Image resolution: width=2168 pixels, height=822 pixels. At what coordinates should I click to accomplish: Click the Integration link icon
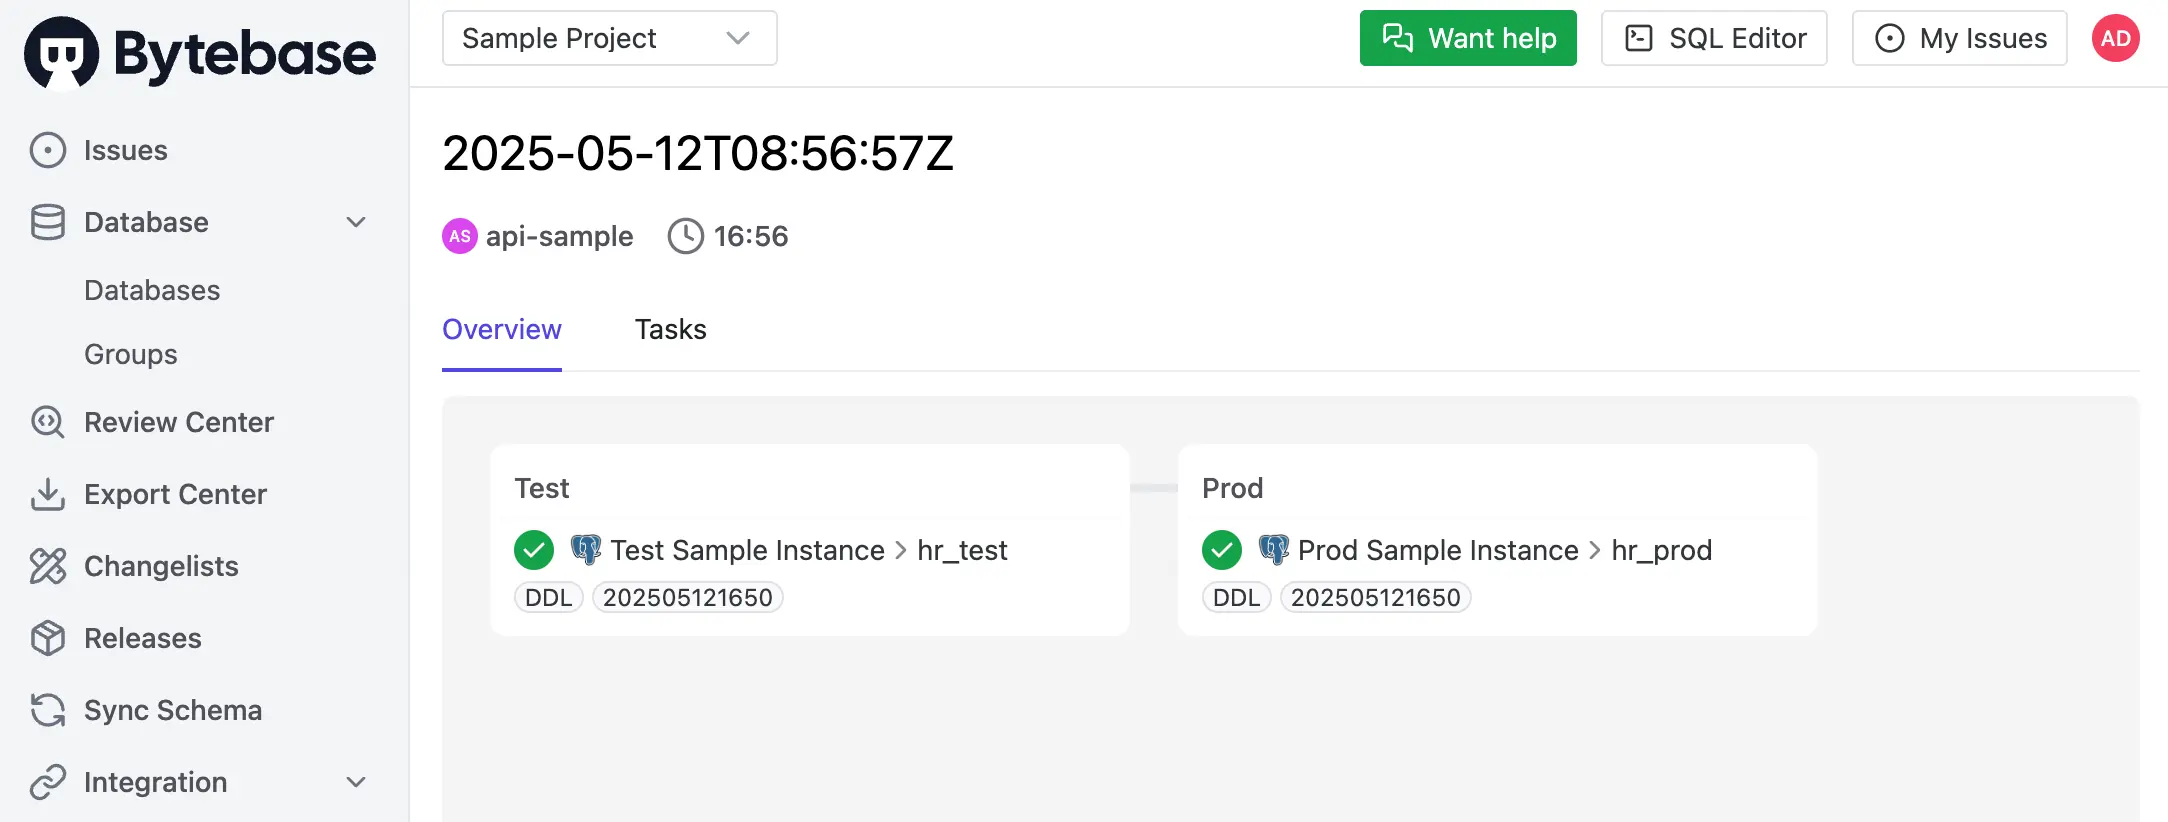click(48, 782)
